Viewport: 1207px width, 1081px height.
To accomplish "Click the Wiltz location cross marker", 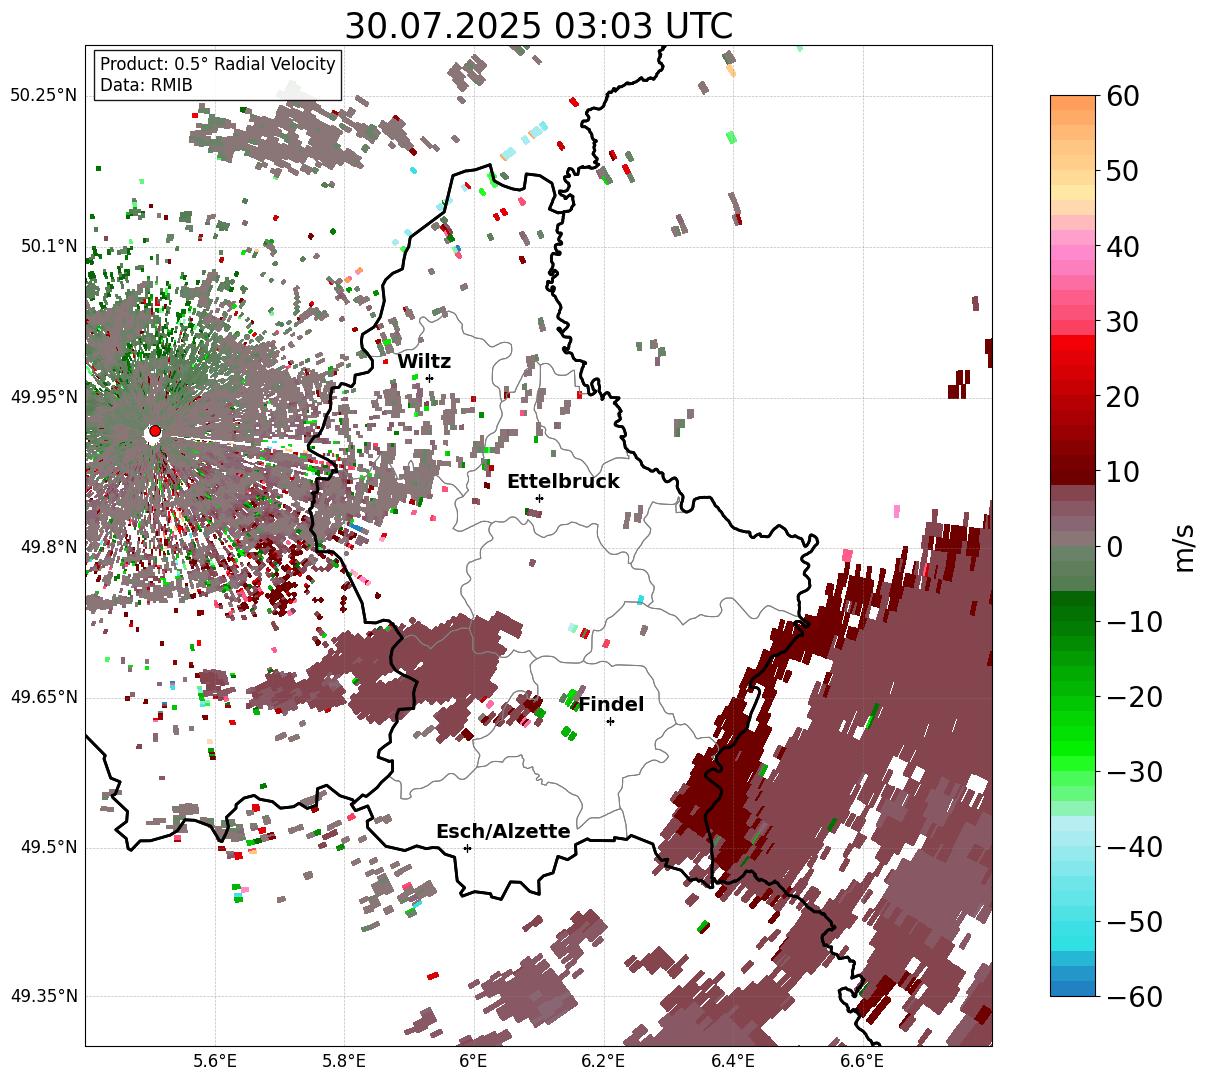I will (x=429, y=378).
